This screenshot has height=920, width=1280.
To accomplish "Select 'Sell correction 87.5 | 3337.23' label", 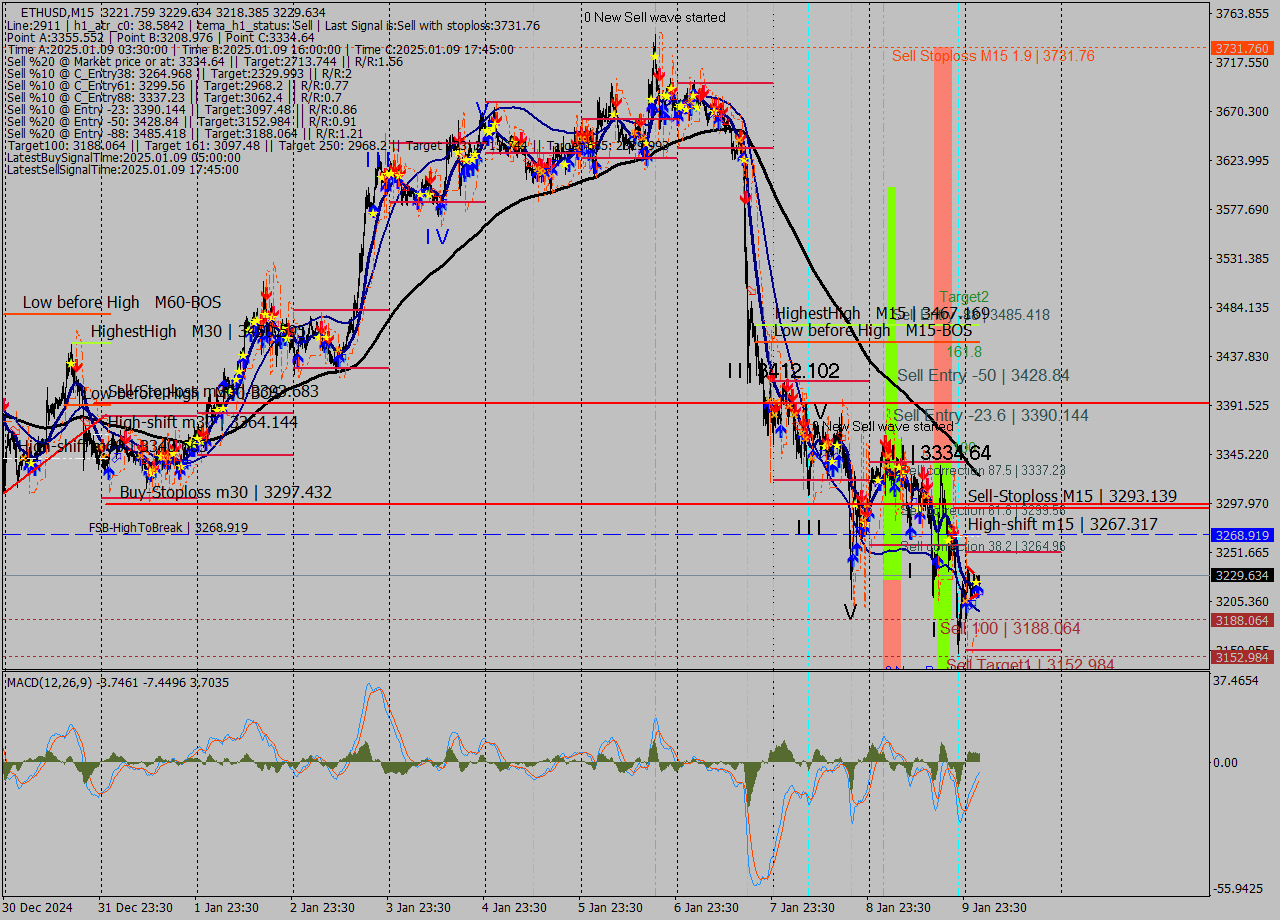I will (x=983, y=470).
